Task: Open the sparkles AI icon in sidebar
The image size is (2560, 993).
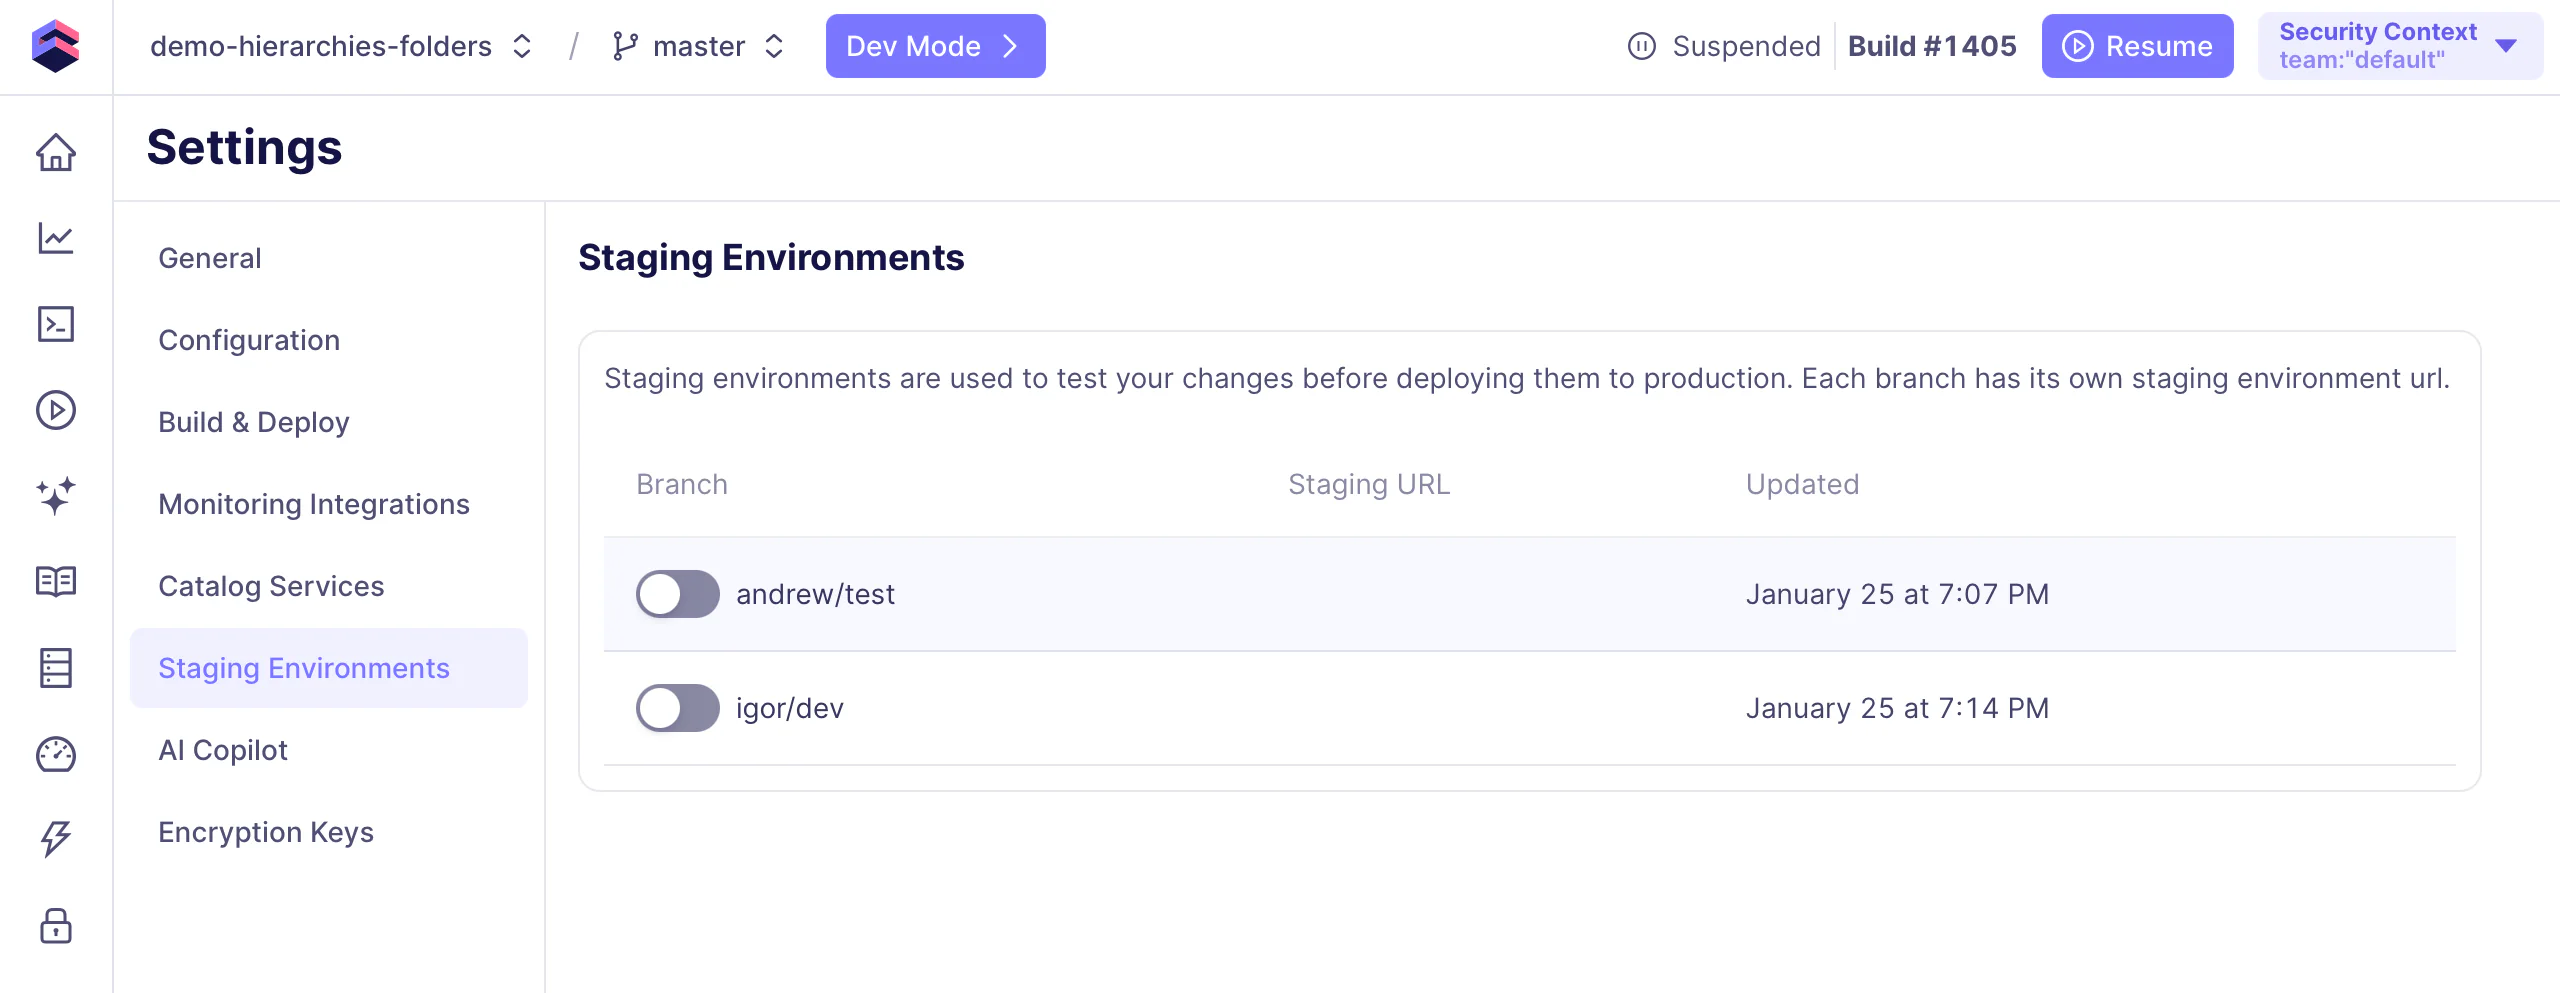Action: (x=56, y=496)
